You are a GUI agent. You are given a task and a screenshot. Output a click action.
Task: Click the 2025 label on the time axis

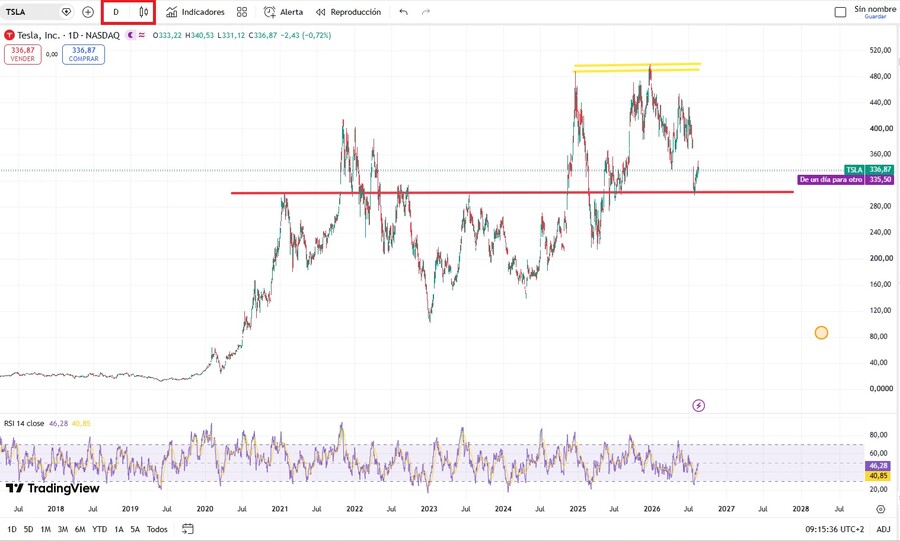point(577,509)
